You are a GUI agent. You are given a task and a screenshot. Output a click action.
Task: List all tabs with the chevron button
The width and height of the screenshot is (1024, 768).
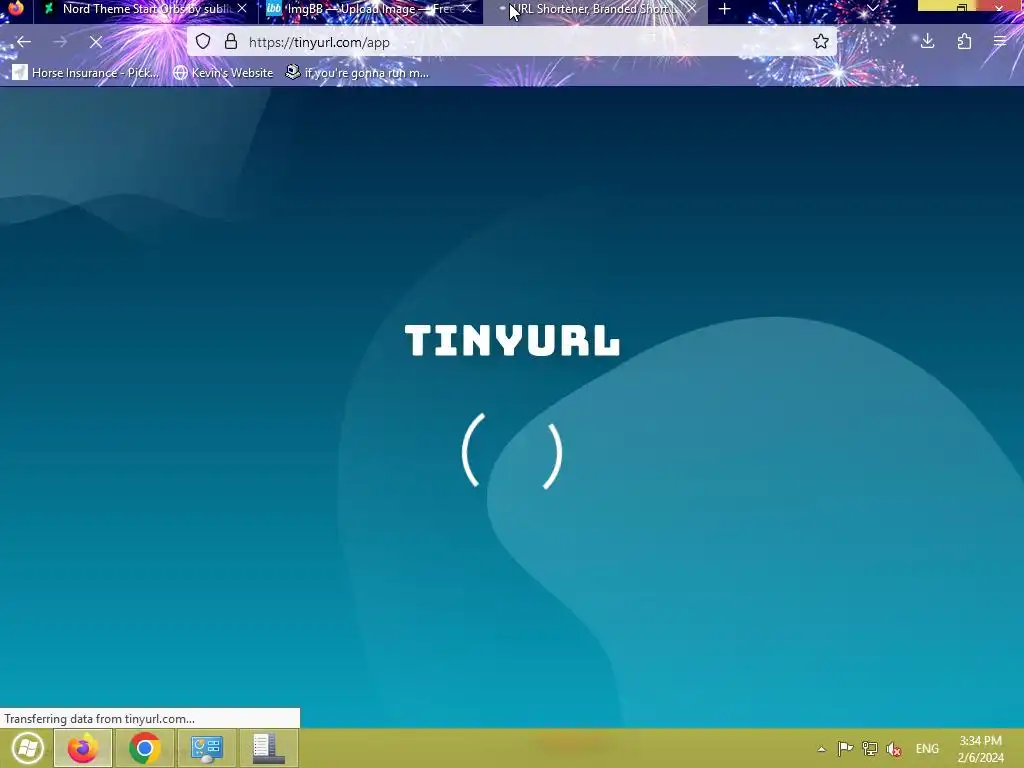coord(872,9)
